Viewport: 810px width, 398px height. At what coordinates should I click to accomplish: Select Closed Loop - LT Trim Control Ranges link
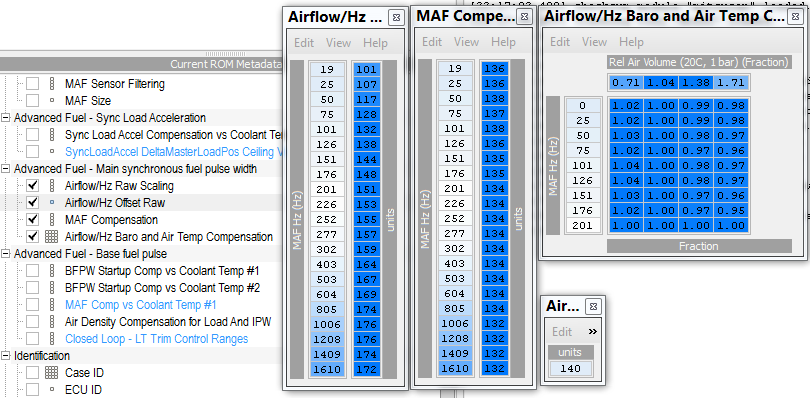point(157,339)
